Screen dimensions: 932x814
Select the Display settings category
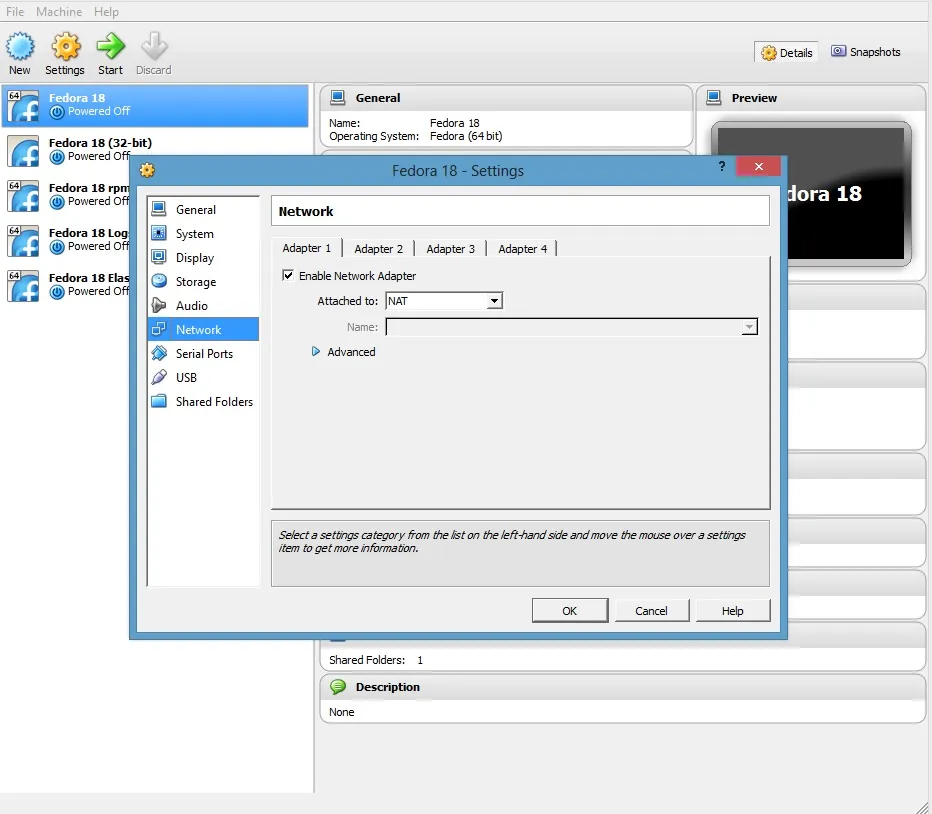(x=194, y=258)
